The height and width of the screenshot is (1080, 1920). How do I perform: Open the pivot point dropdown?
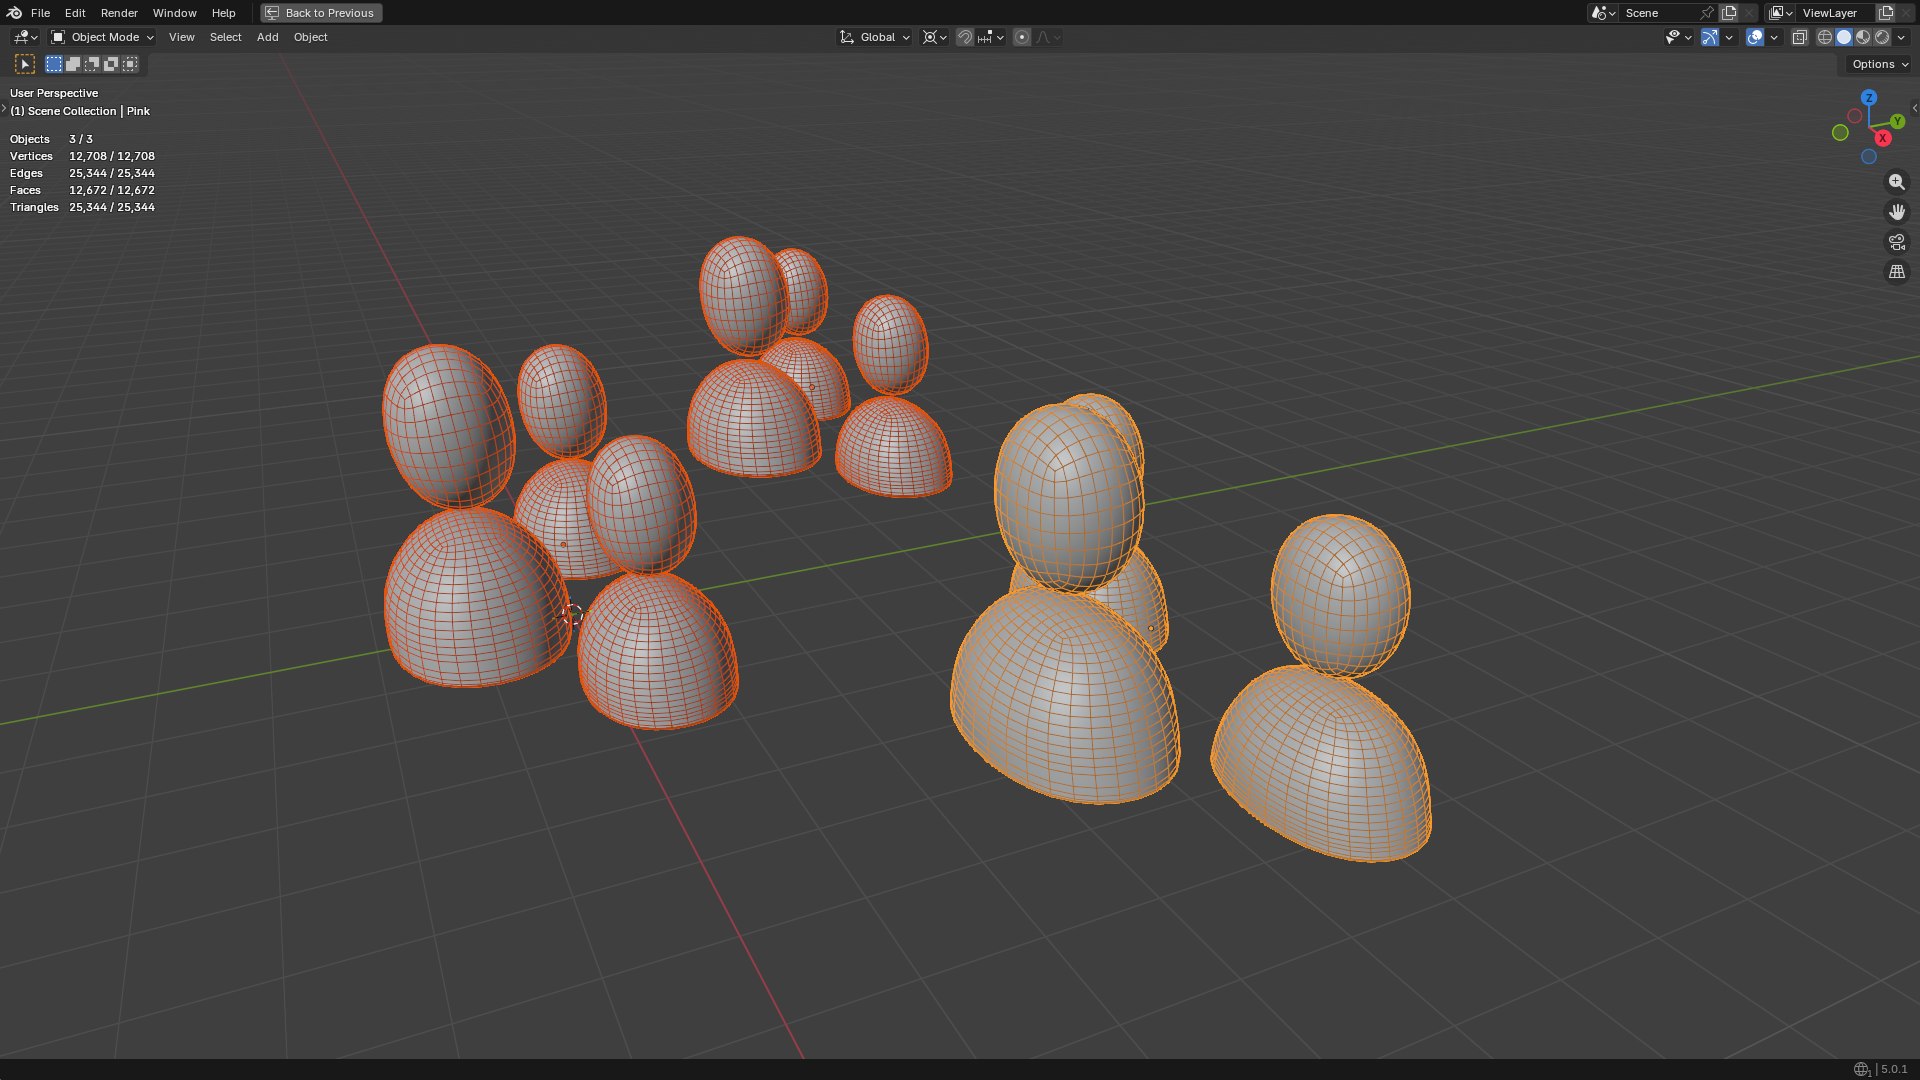click(934, 37)
